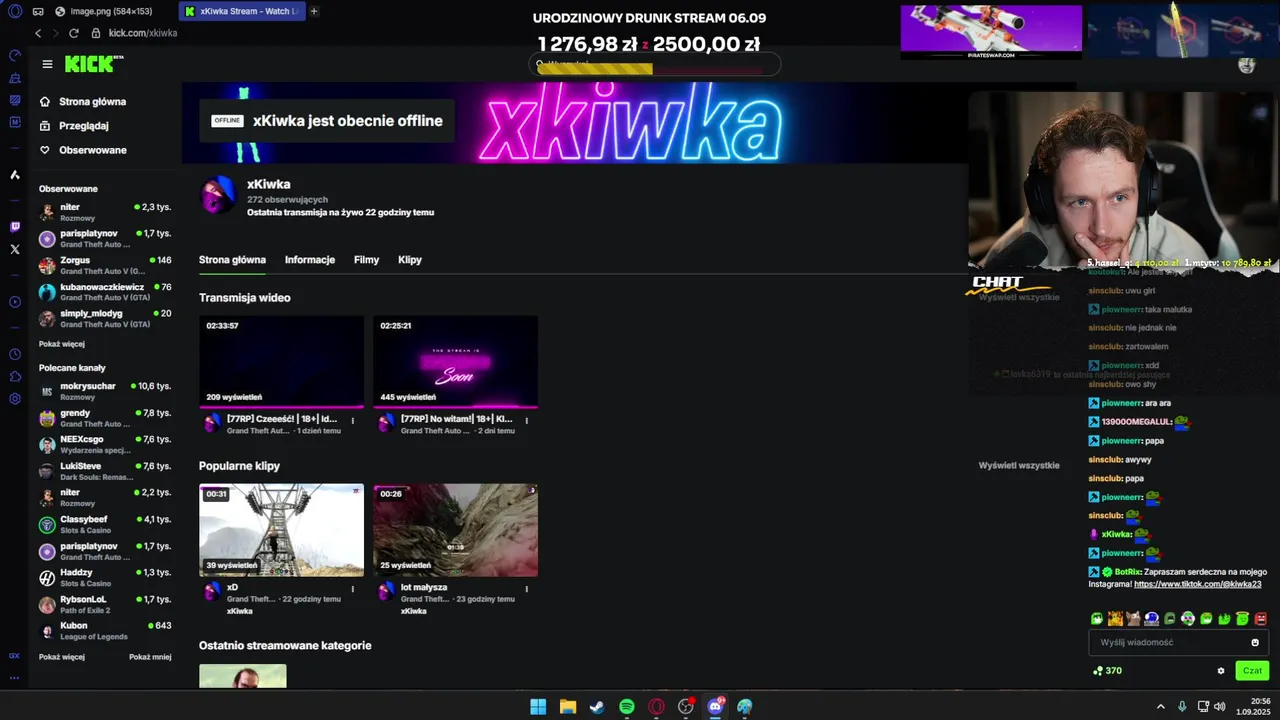Select the Strona główna channel tab

point(232,260)
